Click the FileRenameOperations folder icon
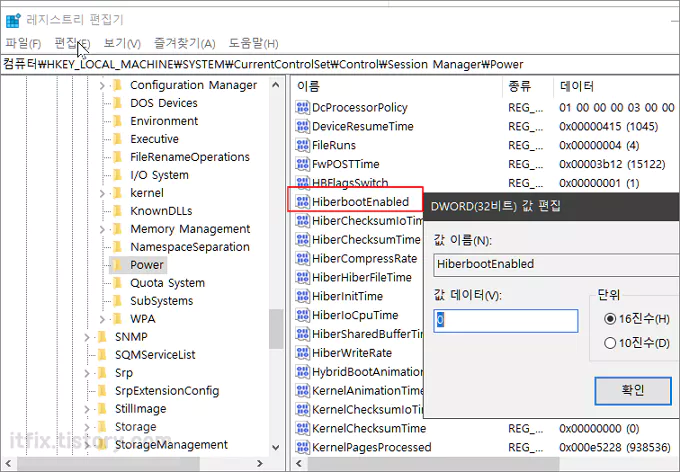680x472 pixels. coord(118,157)
